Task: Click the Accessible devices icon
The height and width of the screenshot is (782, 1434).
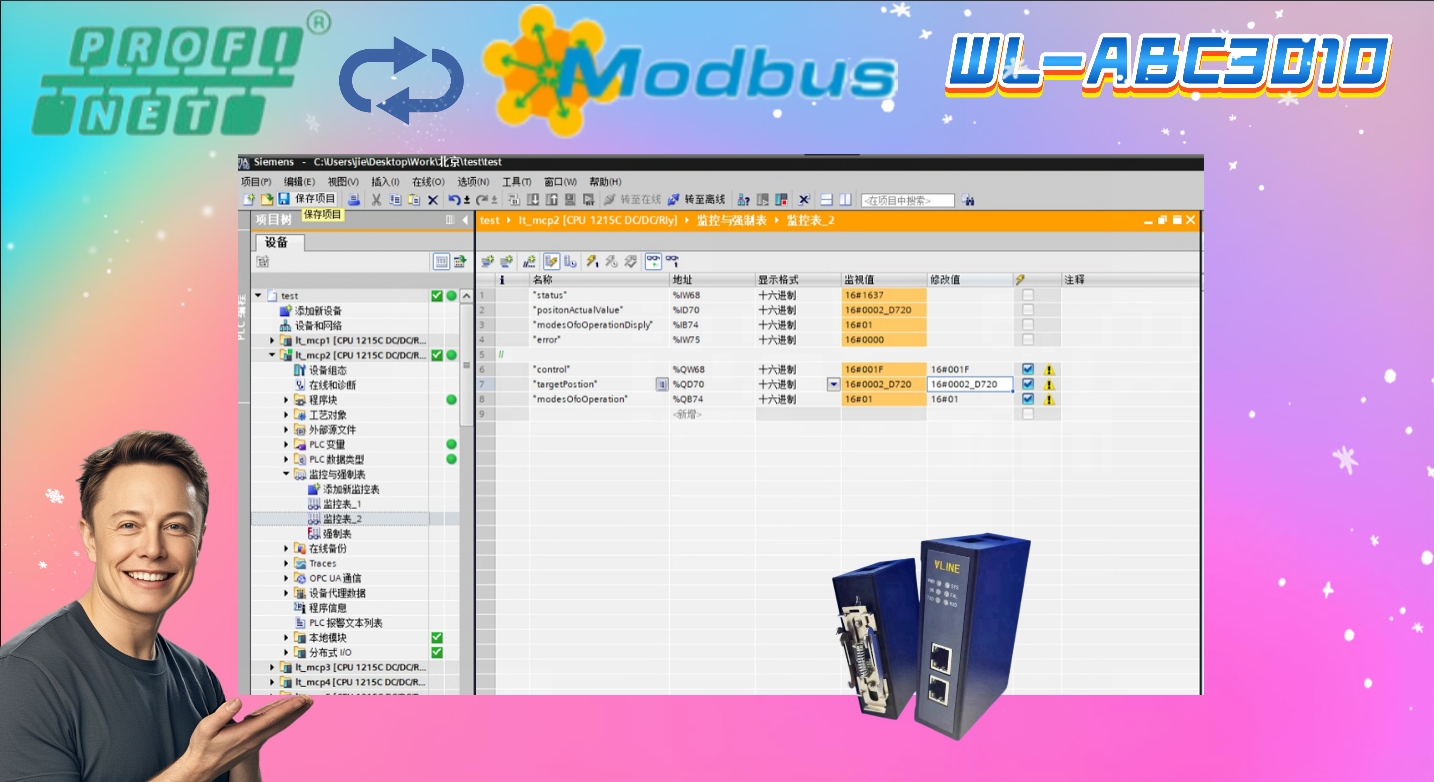Action: point(743,199)
